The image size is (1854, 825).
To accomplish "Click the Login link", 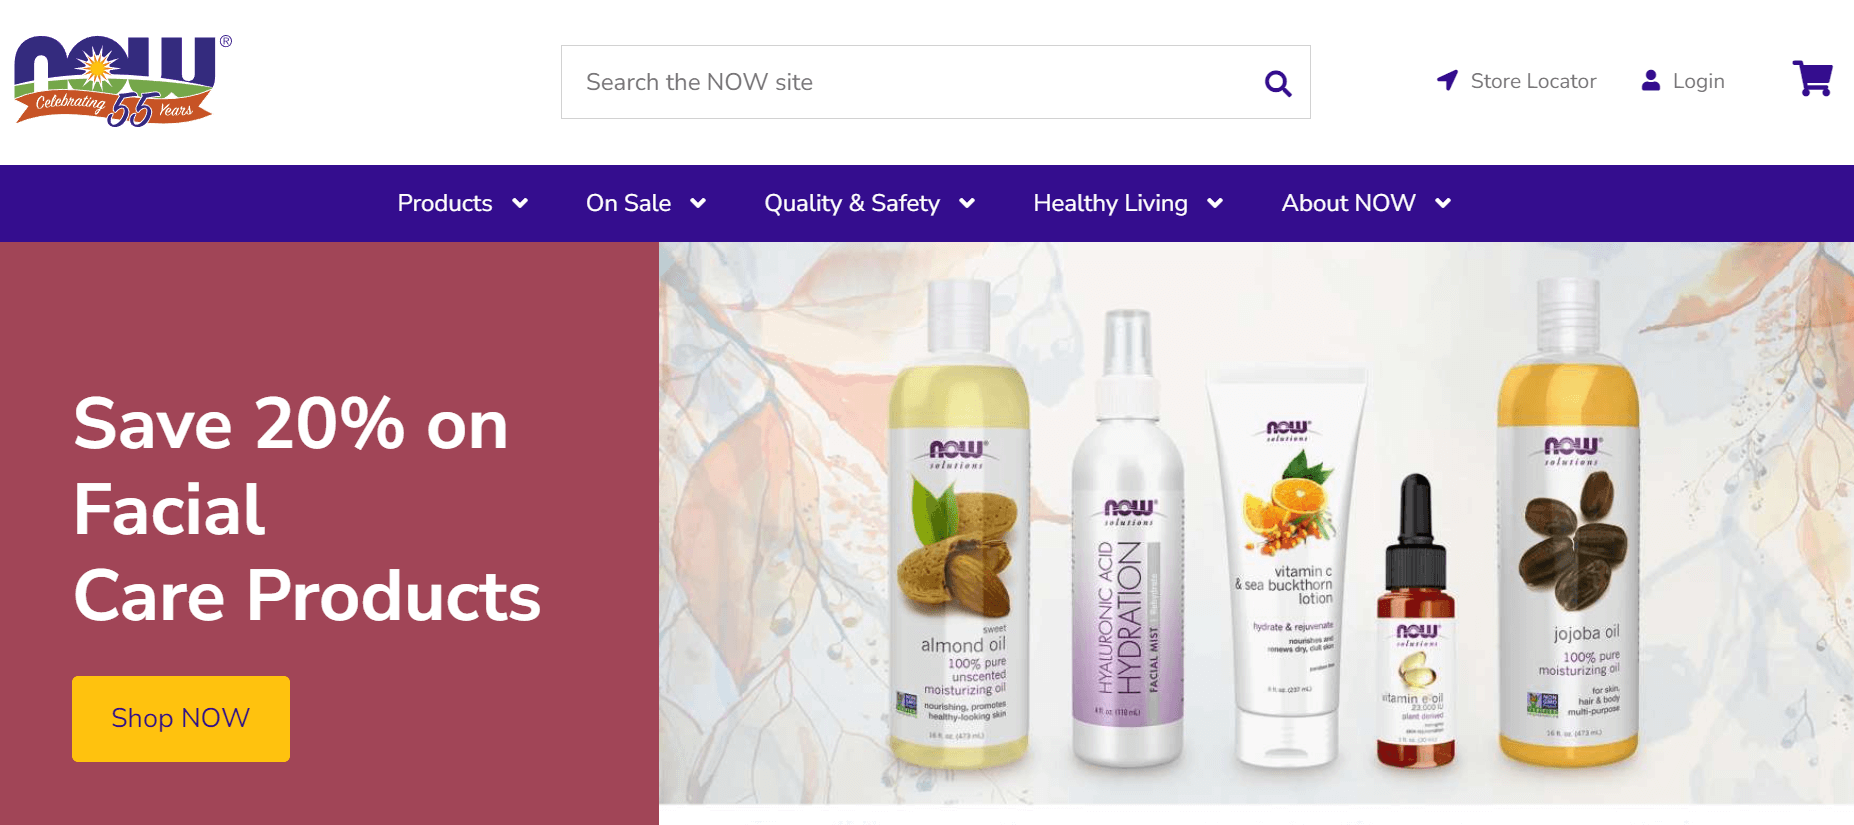I will 1698,81.
